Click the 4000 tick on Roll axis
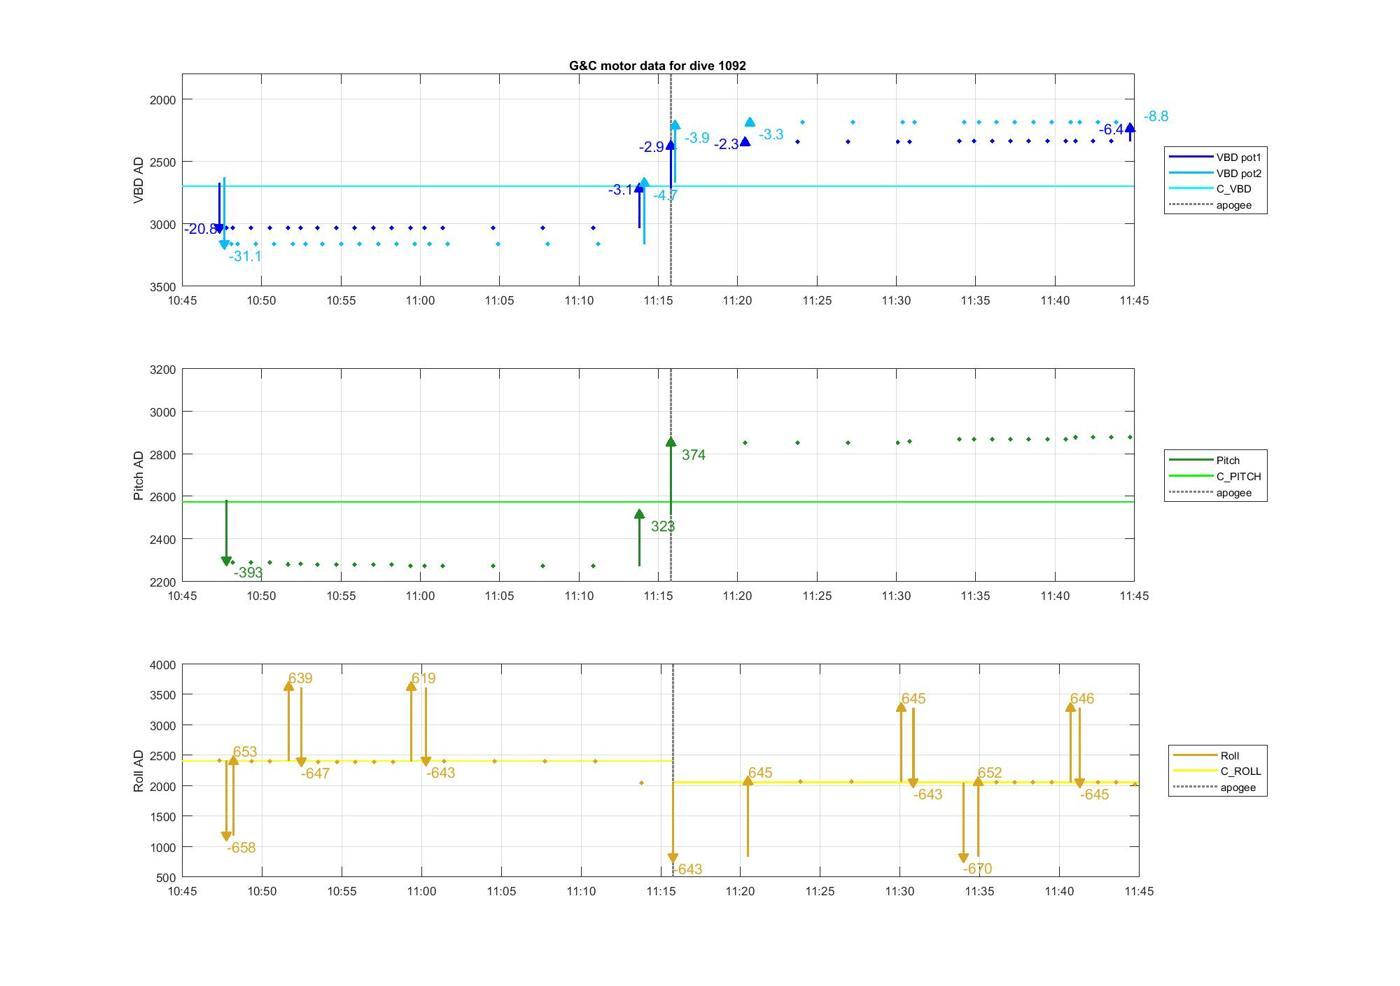Image resolution: width=1400 pixels, height=986 pixels. point(161,665)
